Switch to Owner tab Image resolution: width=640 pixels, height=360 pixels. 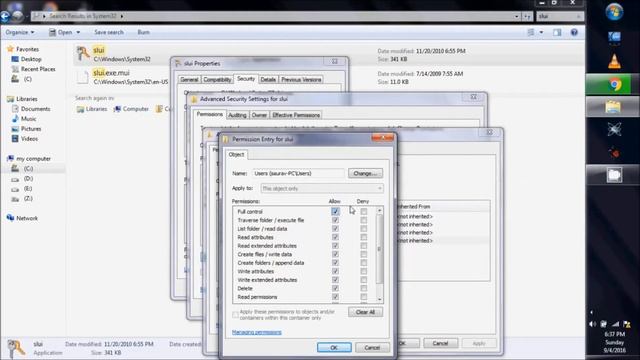(259, 115)
